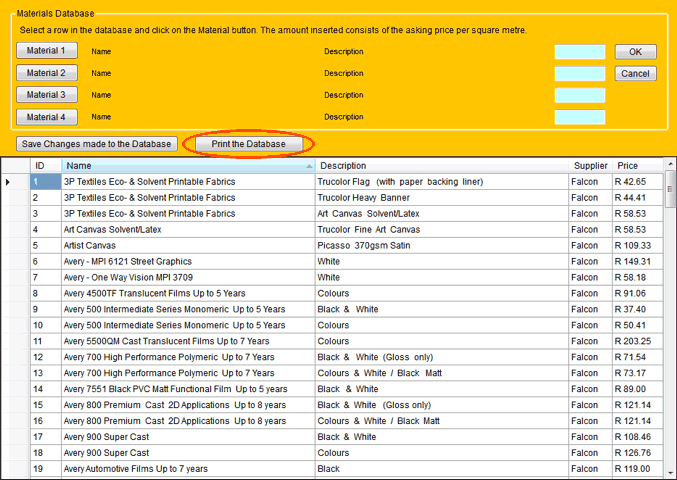Screen dimensions: 677x480
Task: Sort table by Name column header
Action: [x=188, y=166]
